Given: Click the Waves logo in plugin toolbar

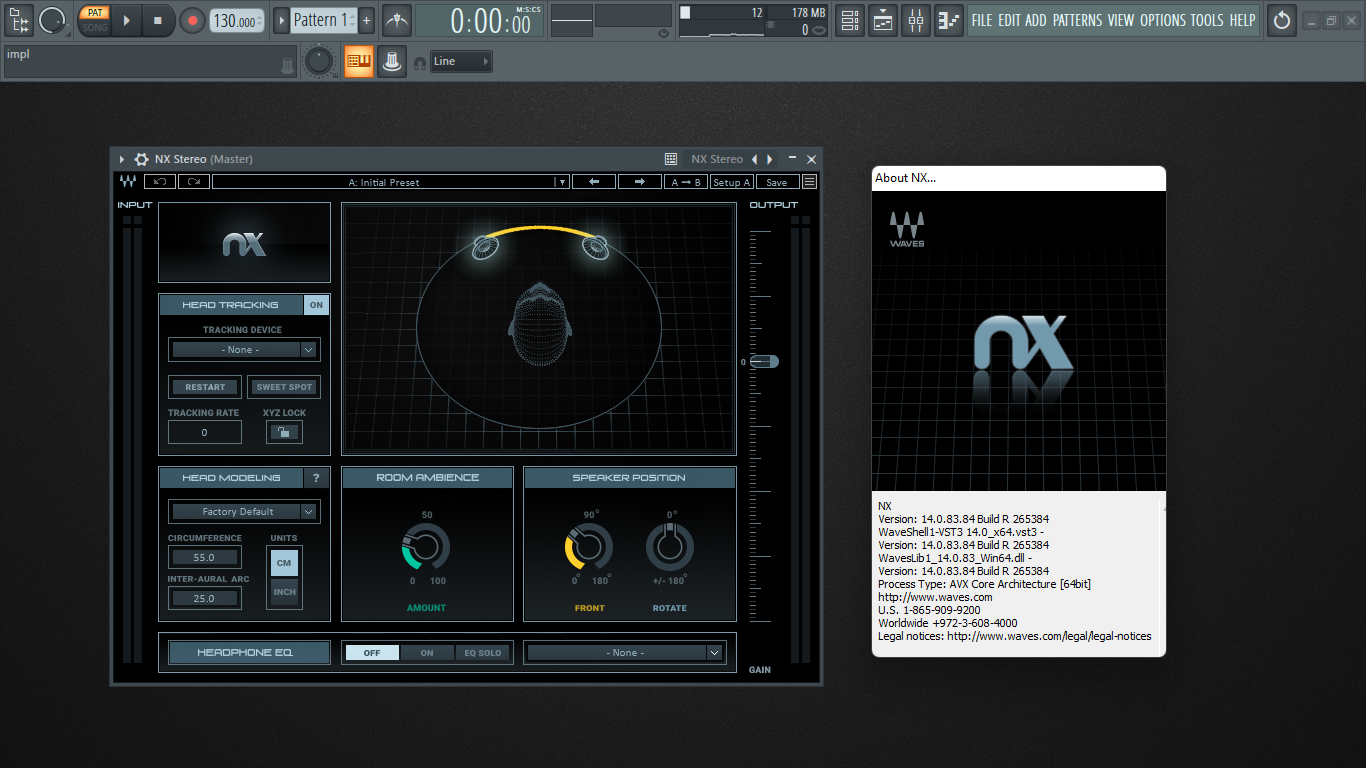Looking at the screenshot, I should point(128,182).
